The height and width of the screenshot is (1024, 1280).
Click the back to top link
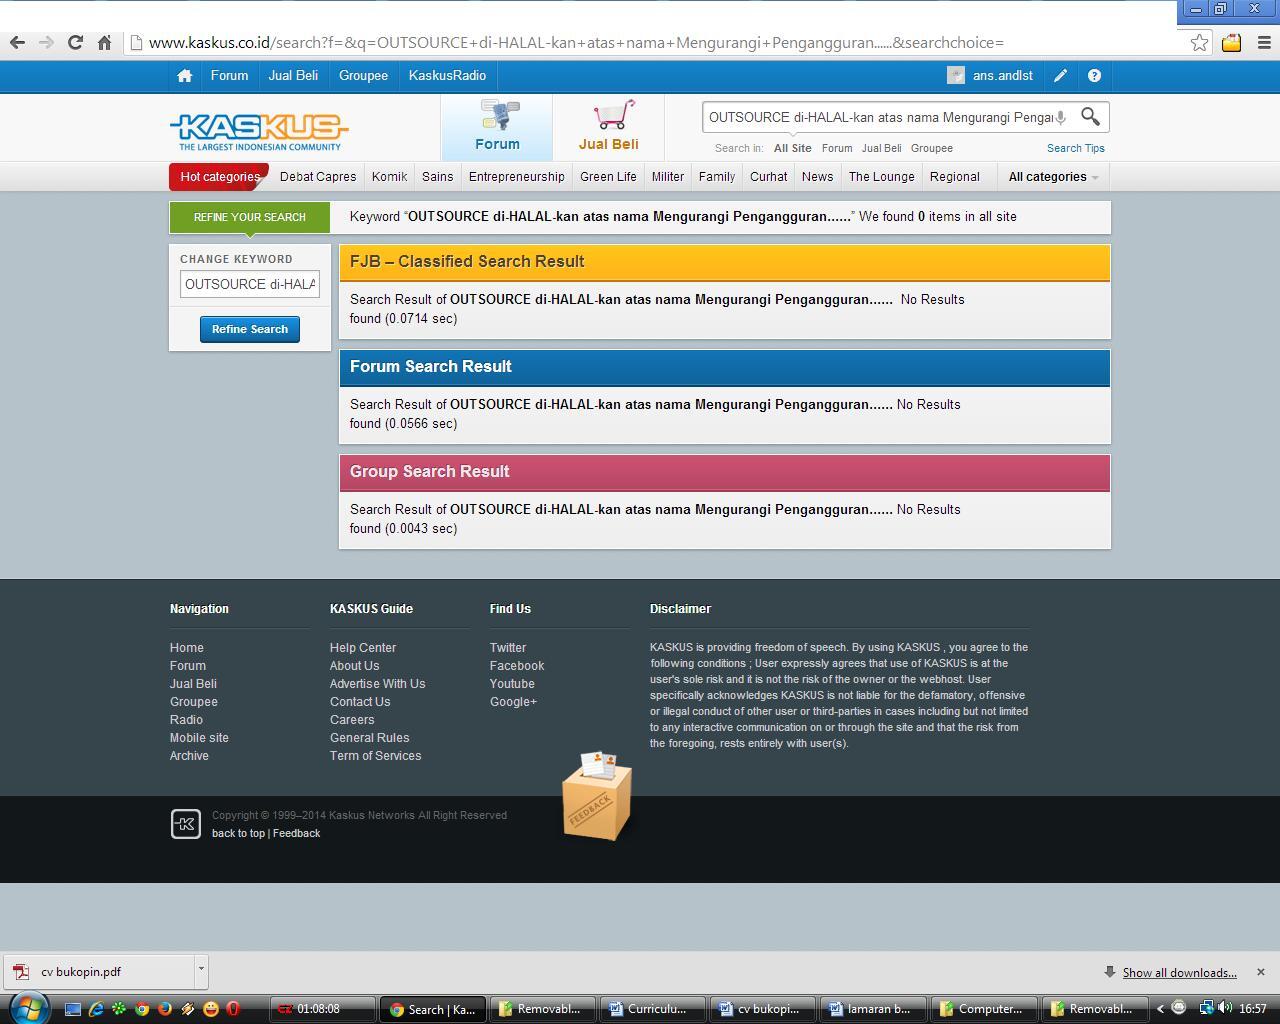tap(238, 833)
